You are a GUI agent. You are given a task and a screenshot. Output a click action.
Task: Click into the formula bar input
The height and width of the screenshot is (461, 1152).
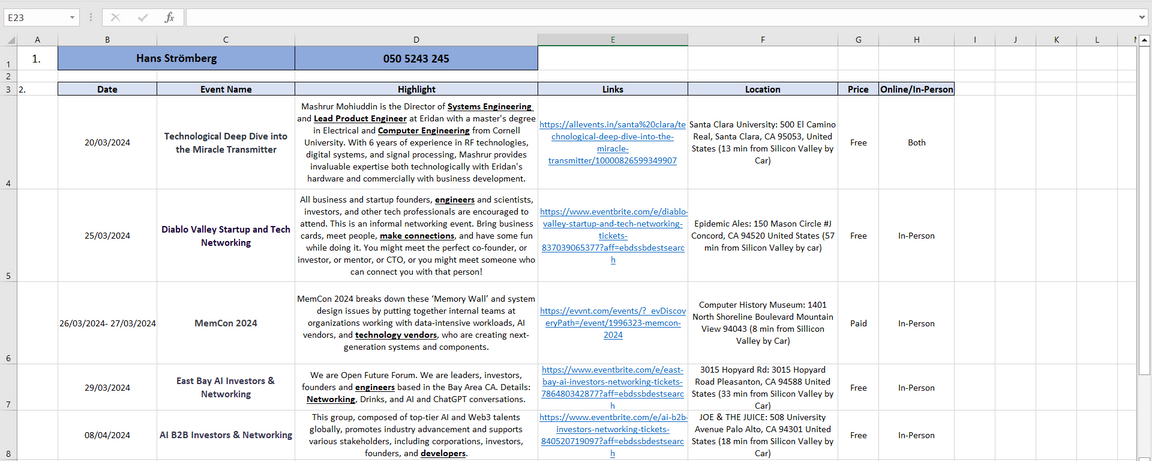[x=660, y=18]
